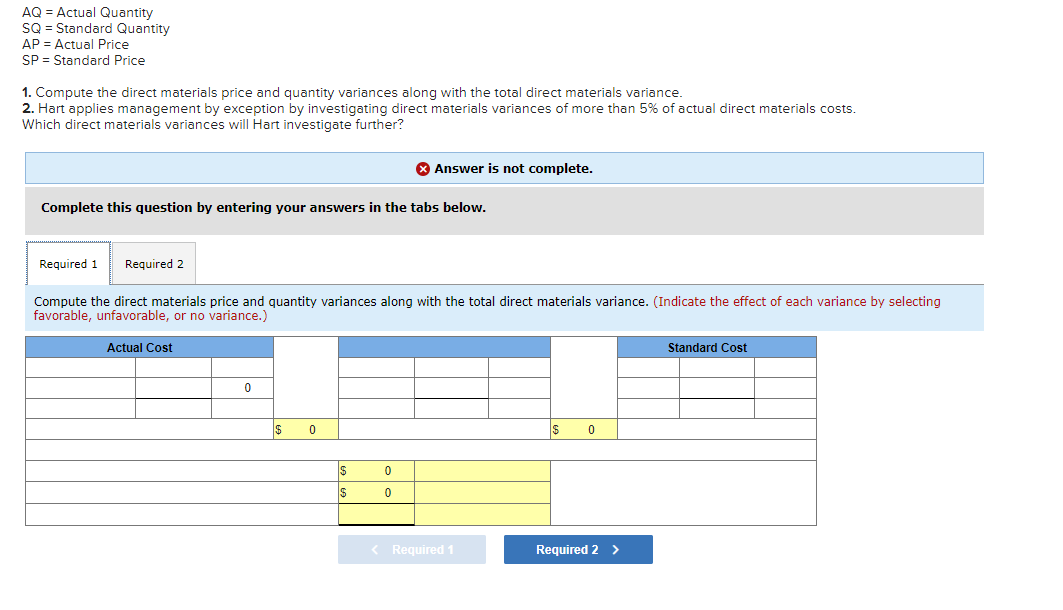Image resolution: width=1063 pixels, height=610 pixels.
Task: Select the middle column's top blank cell
Action: point(376,368)
